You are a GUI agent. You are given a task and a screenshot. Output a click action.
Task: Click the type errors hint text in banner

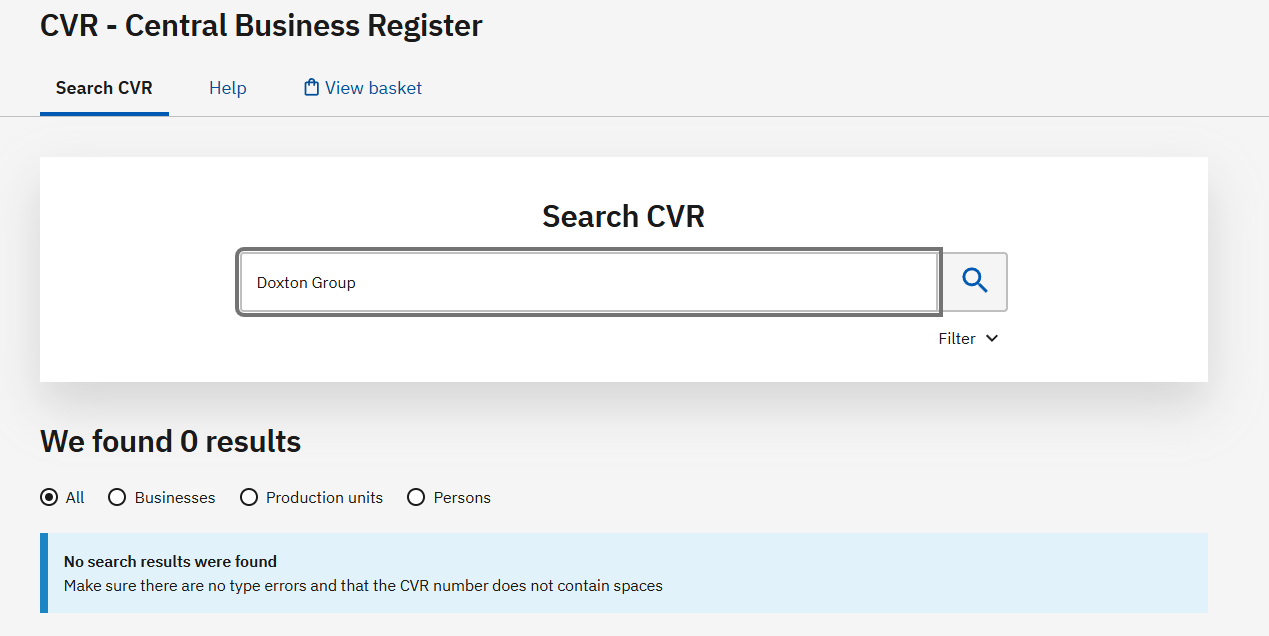pyautogui.click(x=363, y=585)
